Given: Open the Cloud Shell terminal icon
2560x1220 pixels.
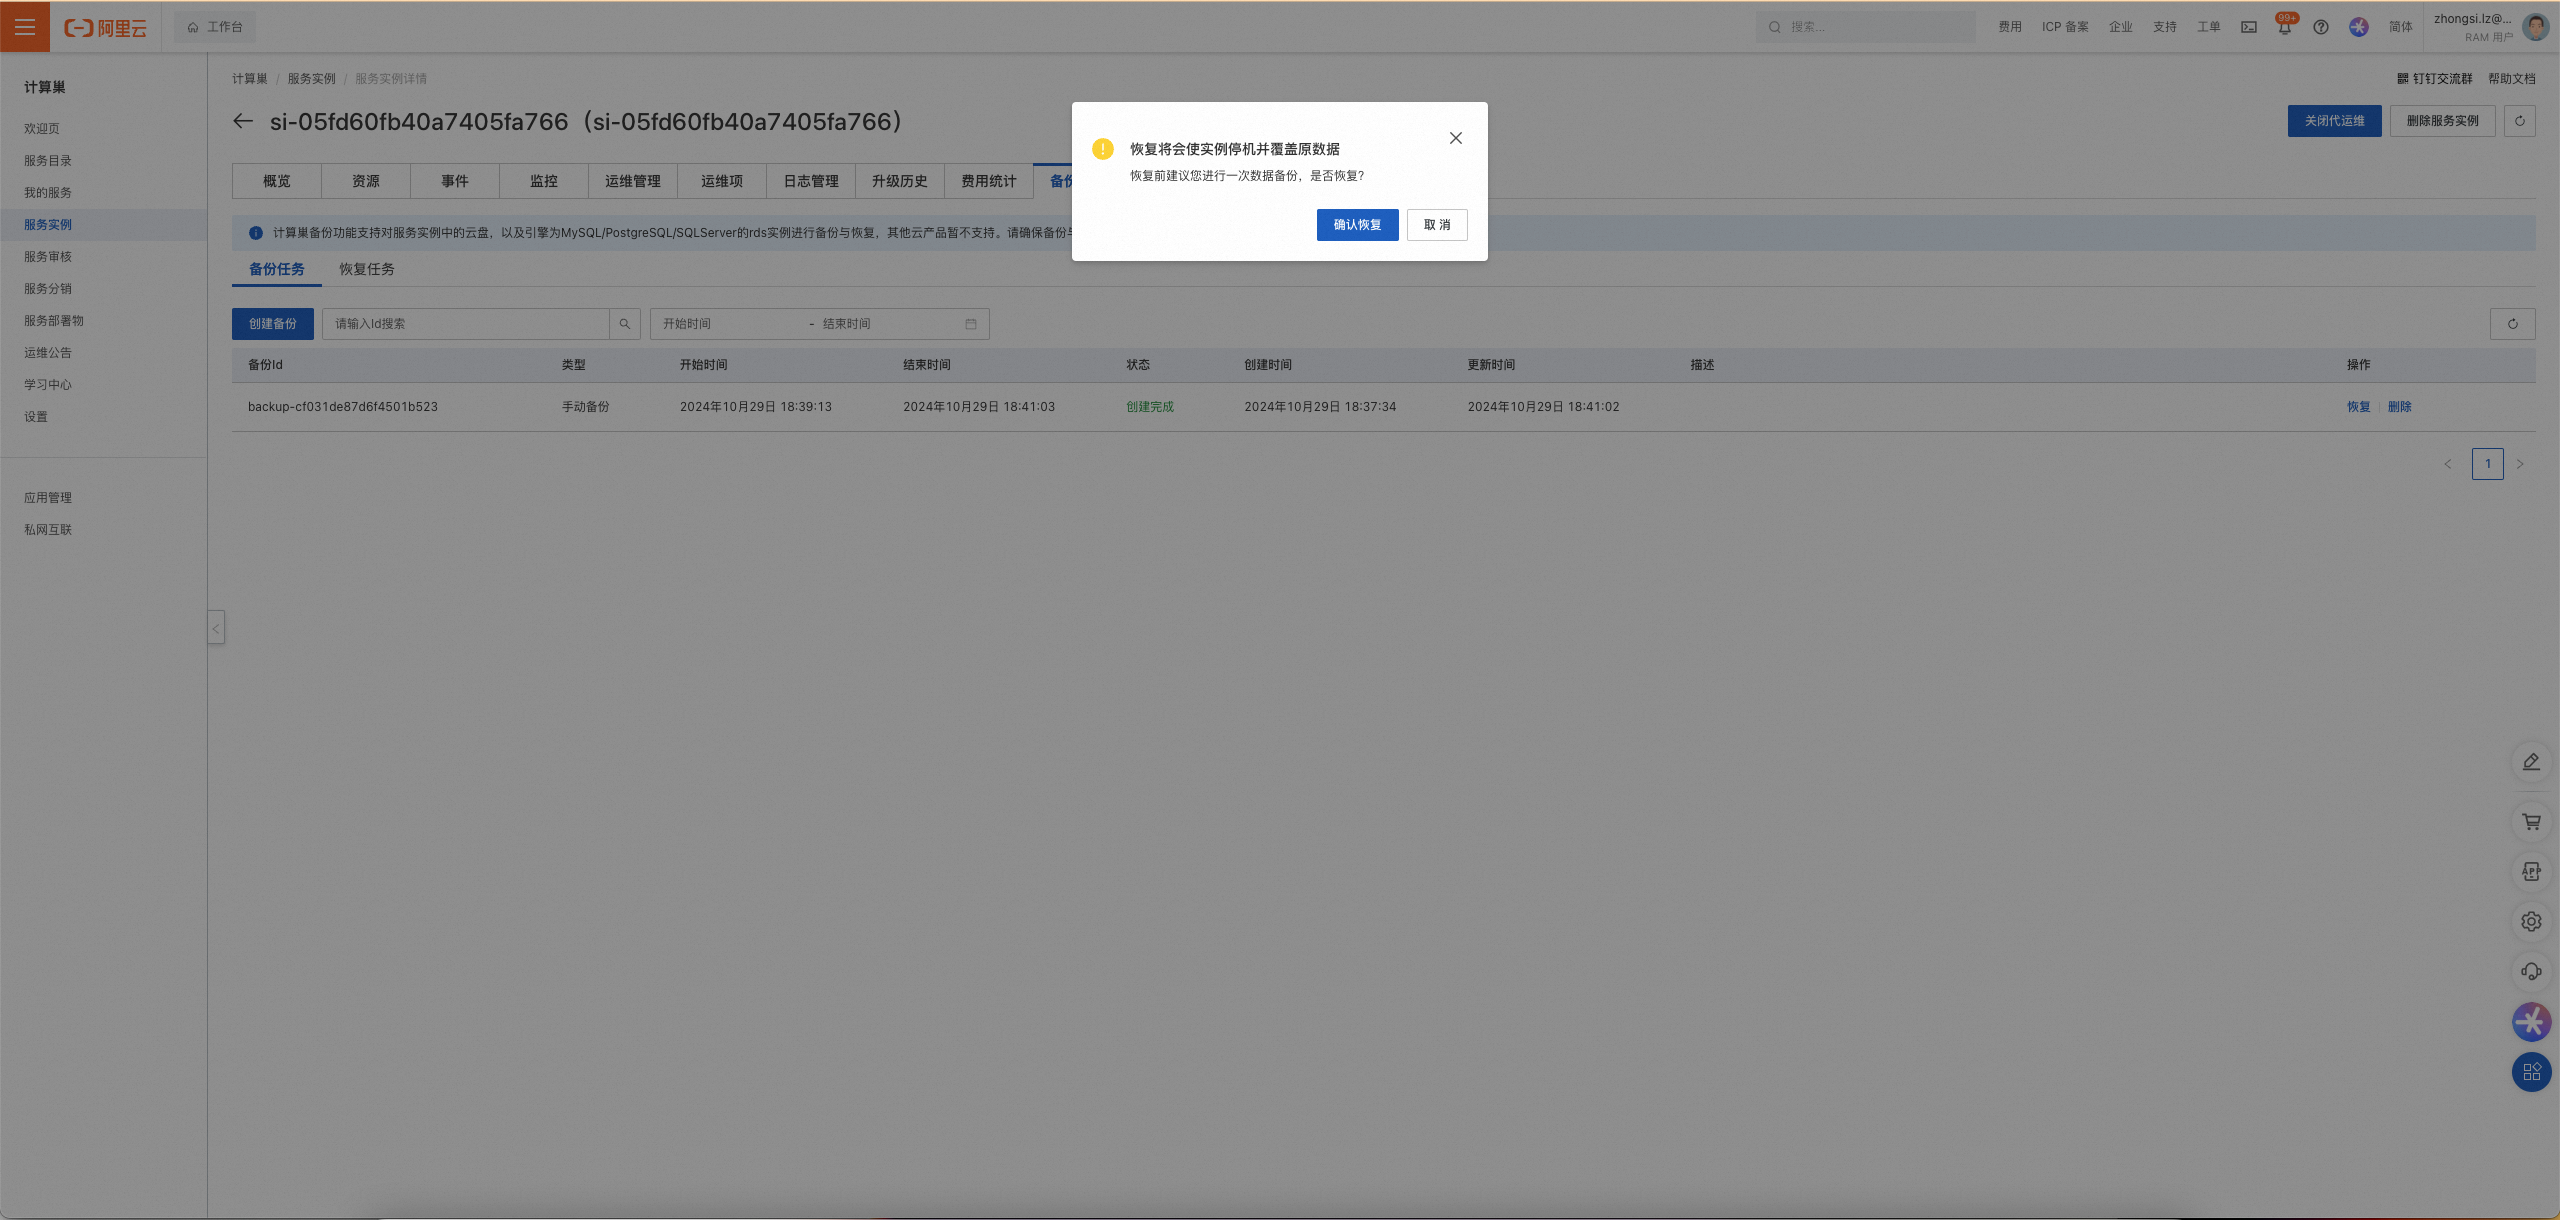Looking at the screenshot, I should click(x=2248, y=28).
